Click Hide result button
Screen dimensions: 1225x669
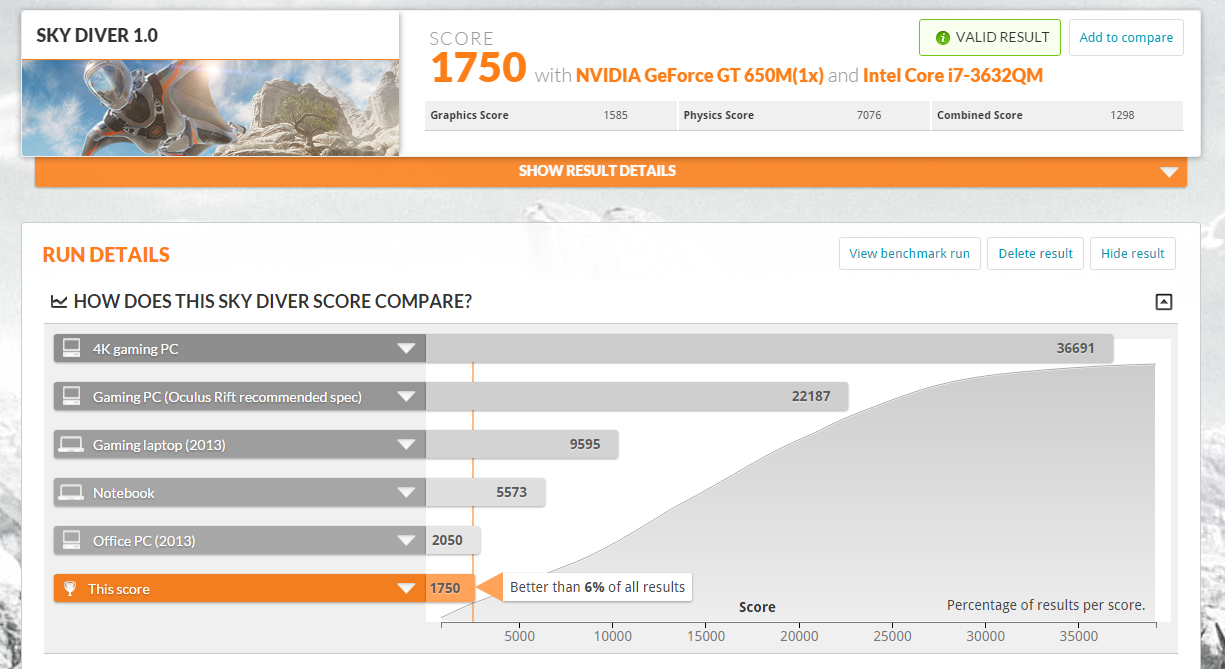1132,253
